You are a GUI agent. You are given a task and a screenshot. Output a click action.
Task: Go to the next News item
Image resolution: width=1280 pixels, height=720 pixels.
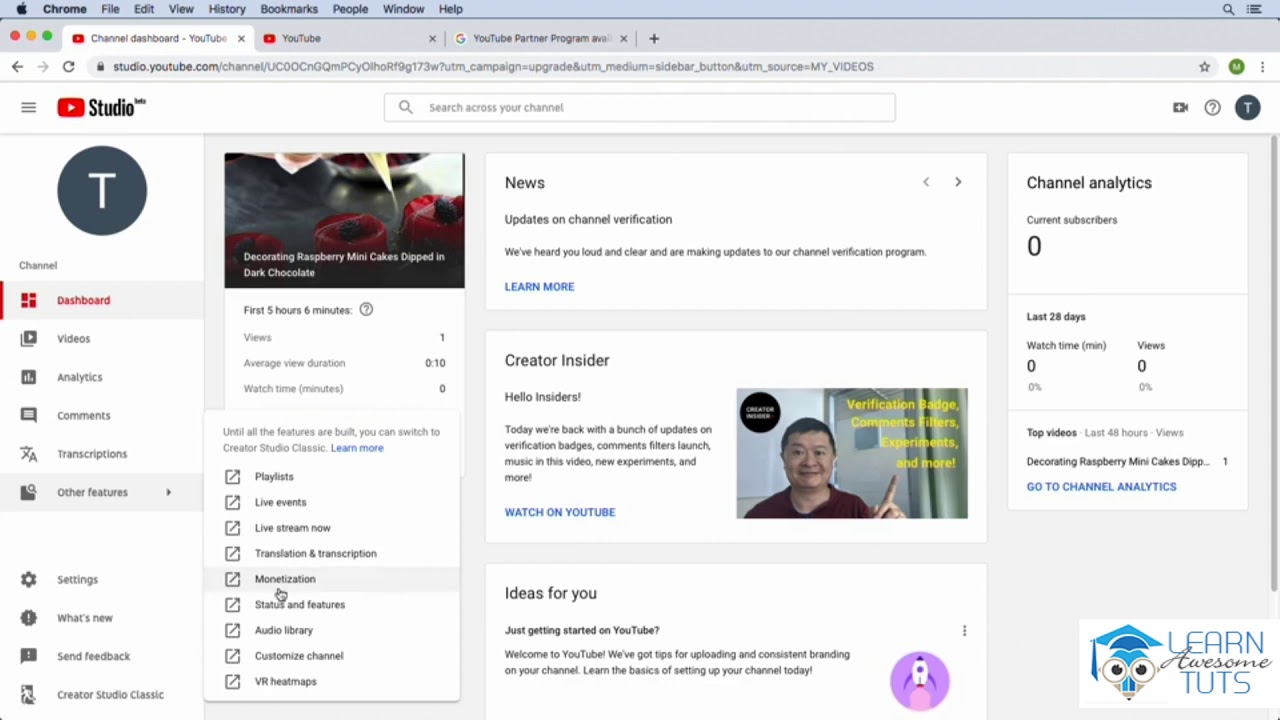click(x=958, y=182)
